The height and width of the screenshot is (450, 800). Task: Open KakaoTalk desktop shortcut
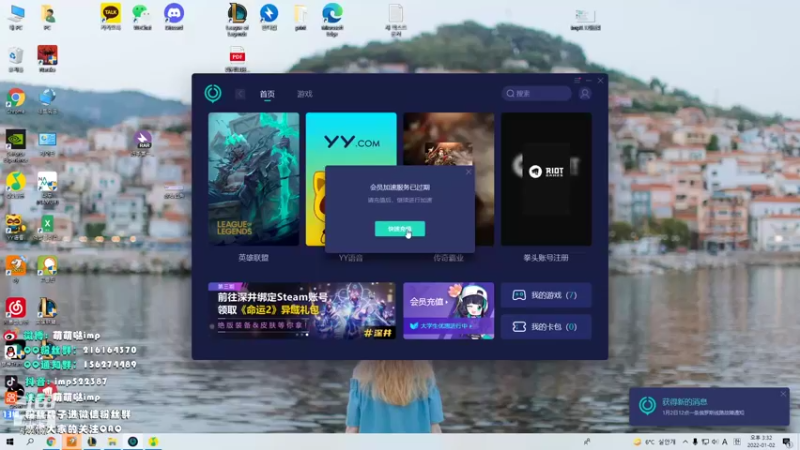pos(111,16)
